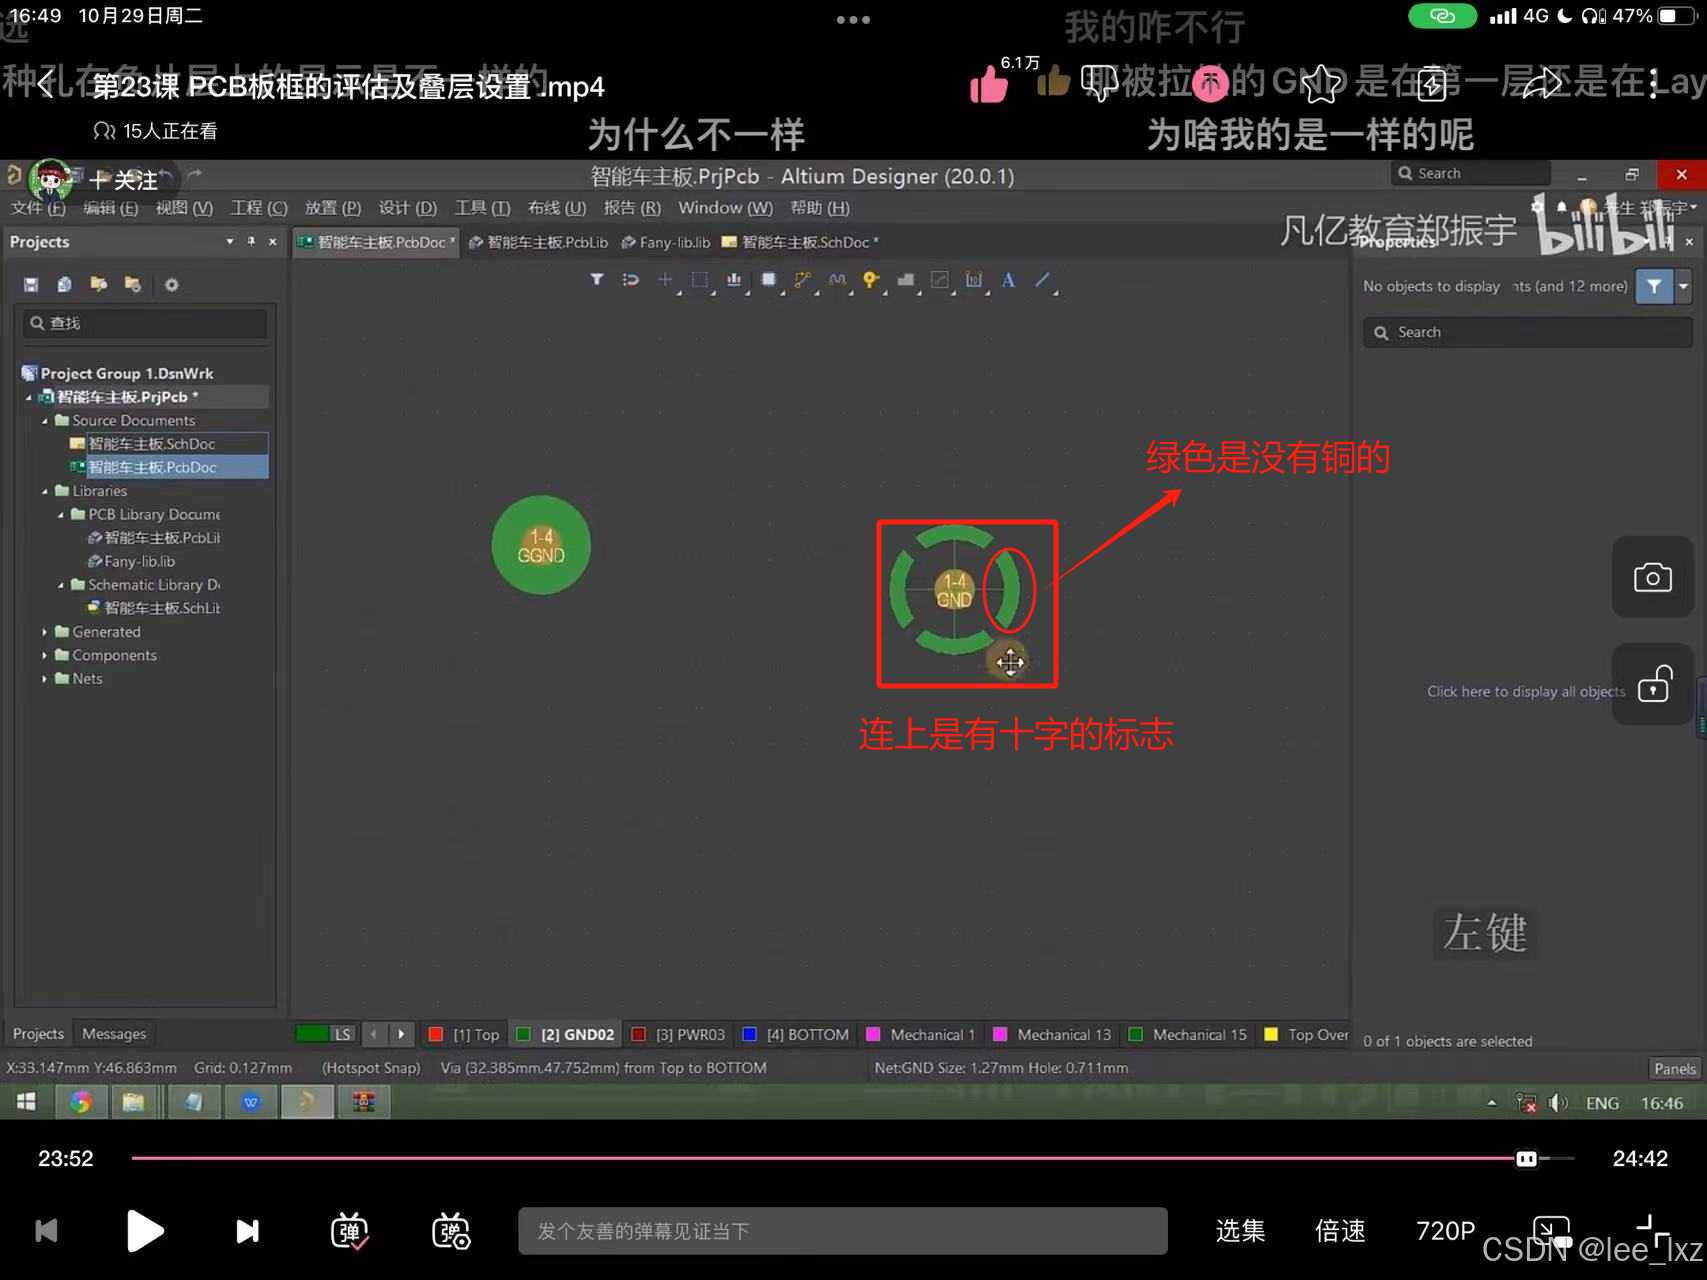Tap the coin donate icon

click(x=1210, y=85)
